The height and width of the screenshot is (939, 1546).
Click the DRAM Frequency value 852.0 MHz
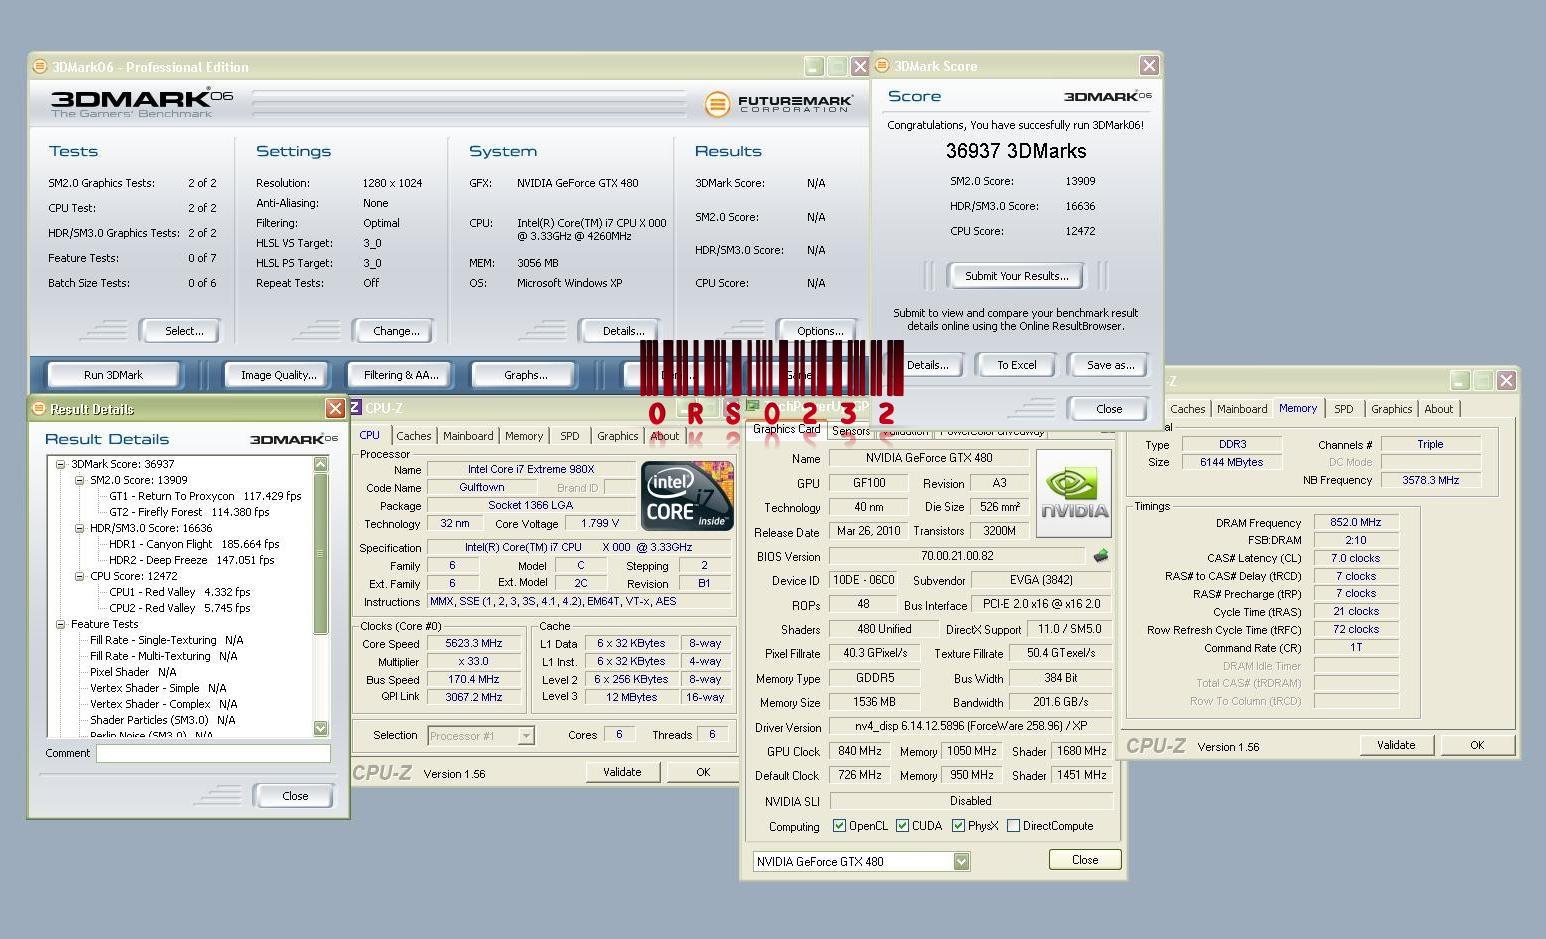(1356, 522)
